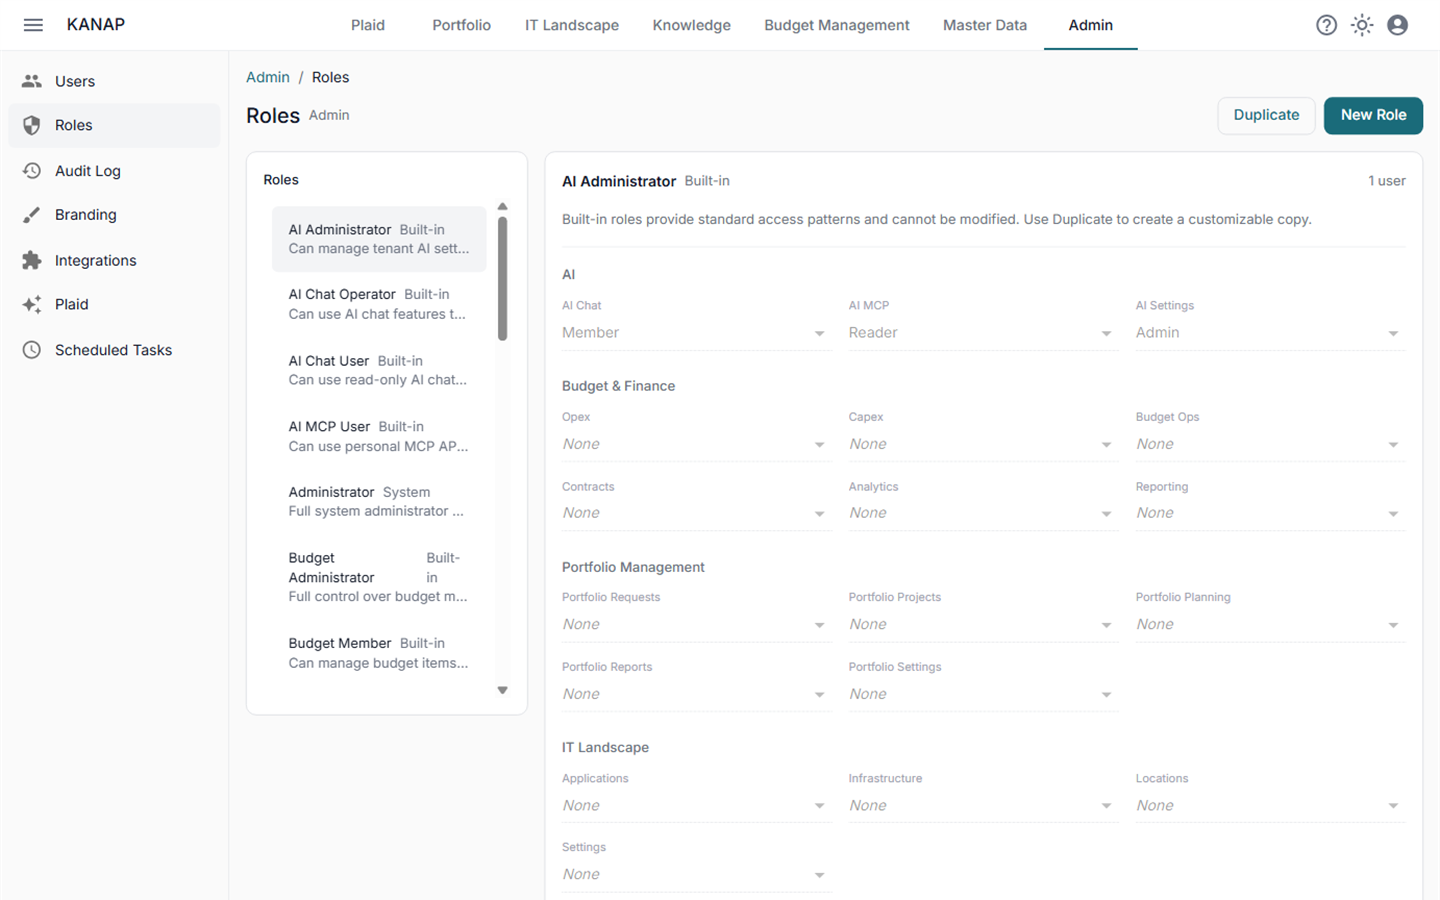Click the Roles shield icon in sidebar
This screenshot has width=1440, height=900.
pyautogui.click(x=32, y=125)
